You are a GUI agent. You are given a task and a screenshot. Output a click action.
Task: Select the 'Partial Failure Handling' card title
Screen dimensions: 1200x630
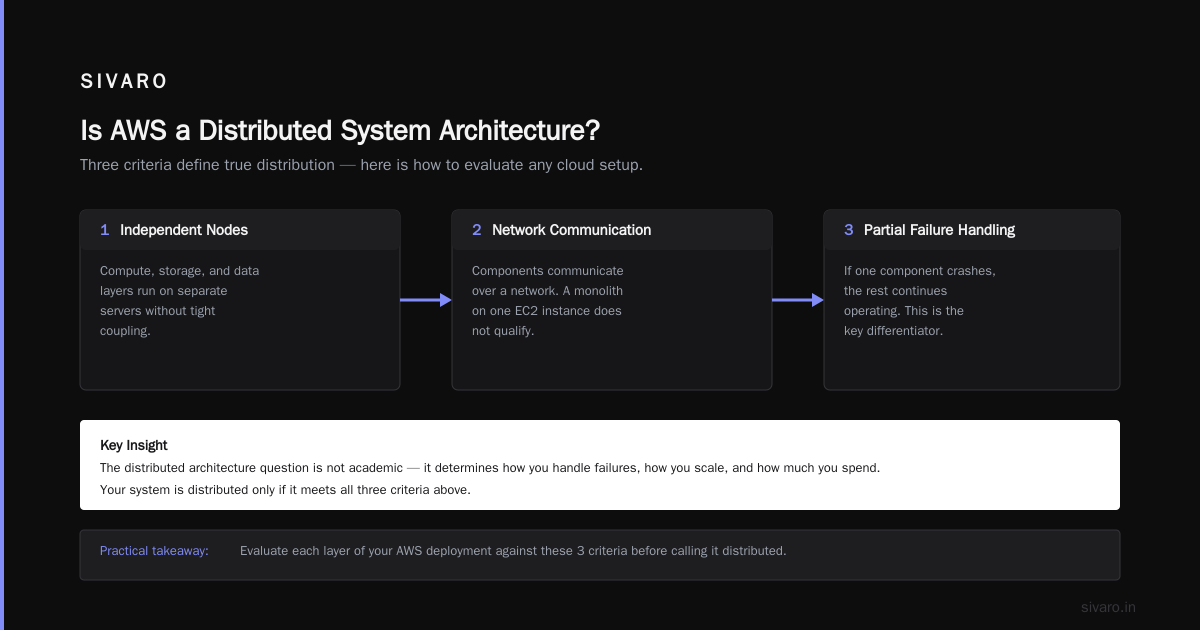coord(939,230)
